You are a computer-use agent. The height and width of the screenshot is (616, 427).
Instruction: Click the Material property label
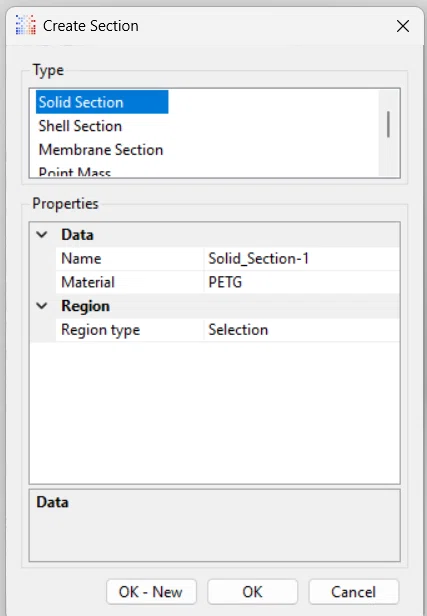pos(88,282)
